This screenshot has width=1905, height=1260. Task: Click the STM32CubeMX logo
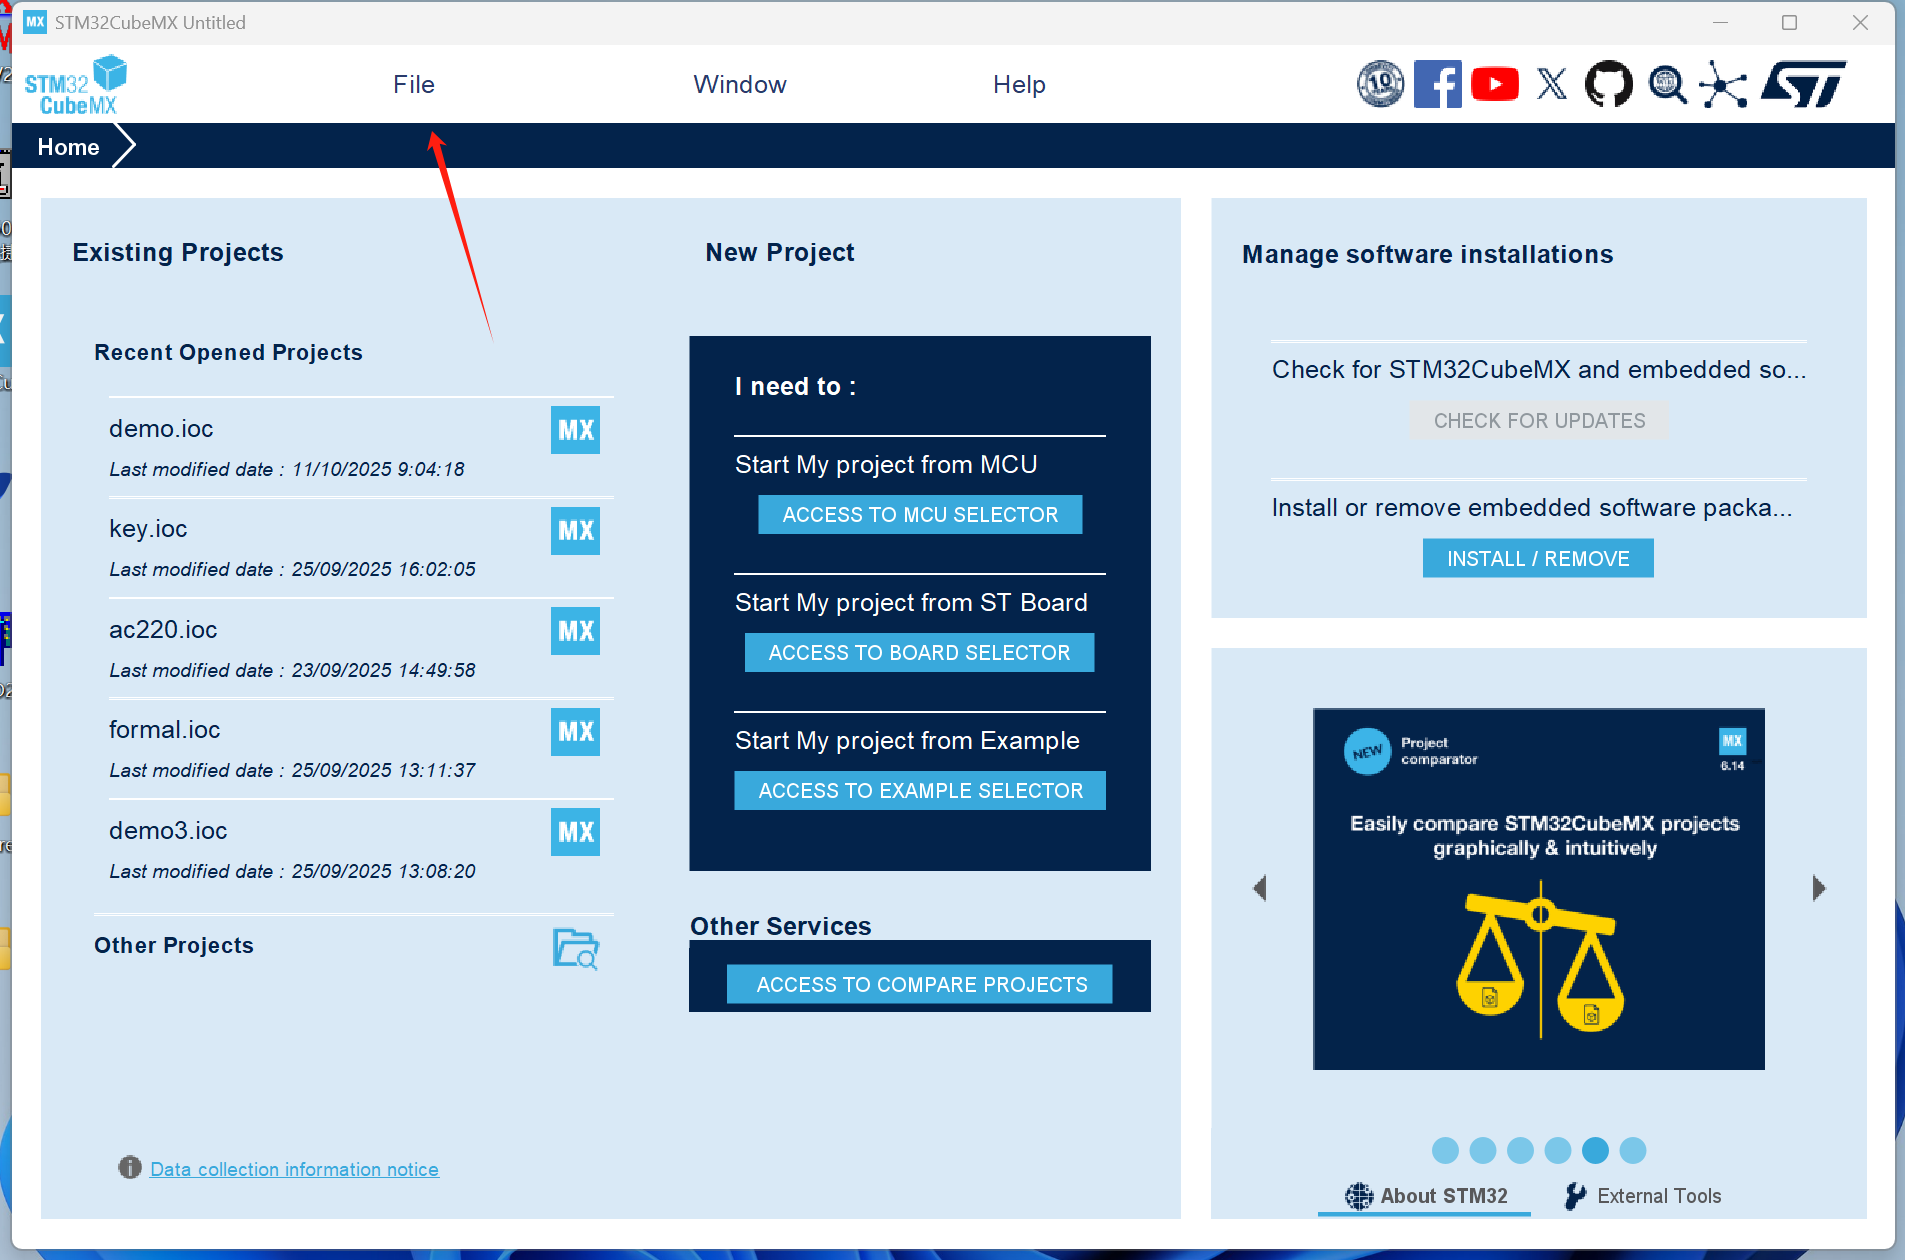point(76,85)
